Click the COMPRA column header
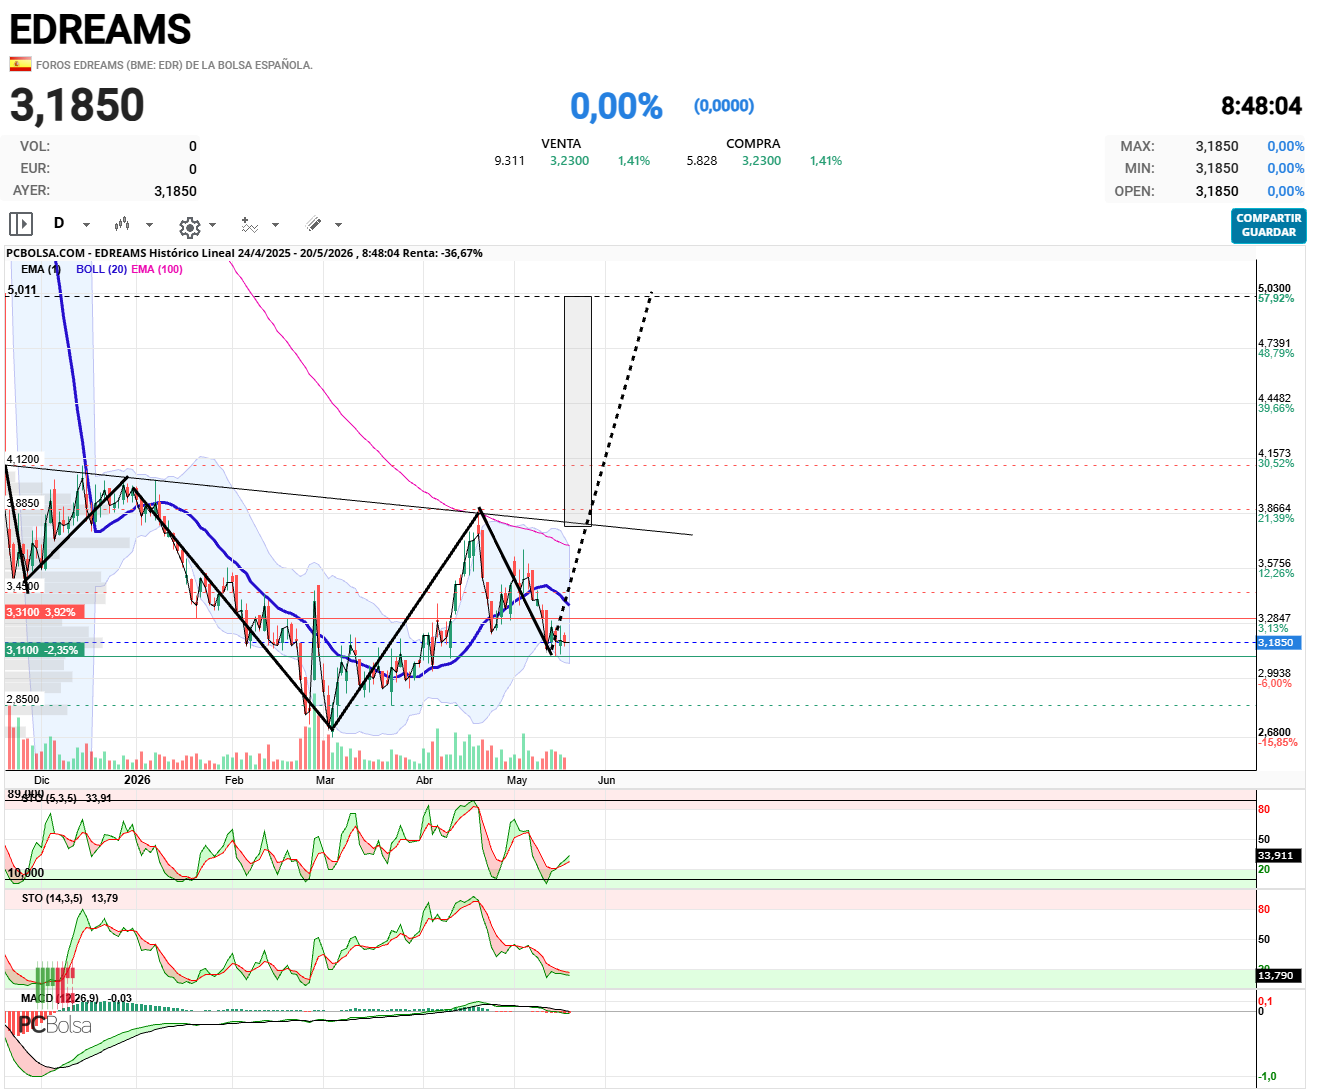 [x=753, y=144]
